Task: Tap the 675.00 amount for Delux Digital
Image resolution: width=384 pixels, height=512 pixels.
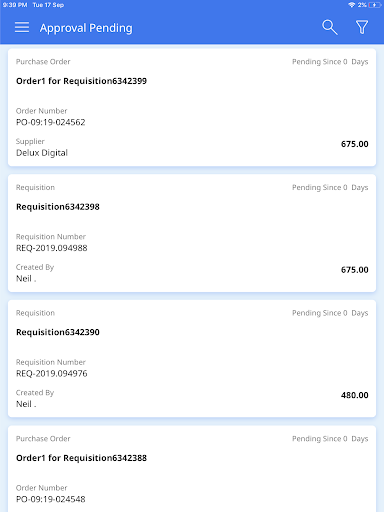Action: coord(355,144)
